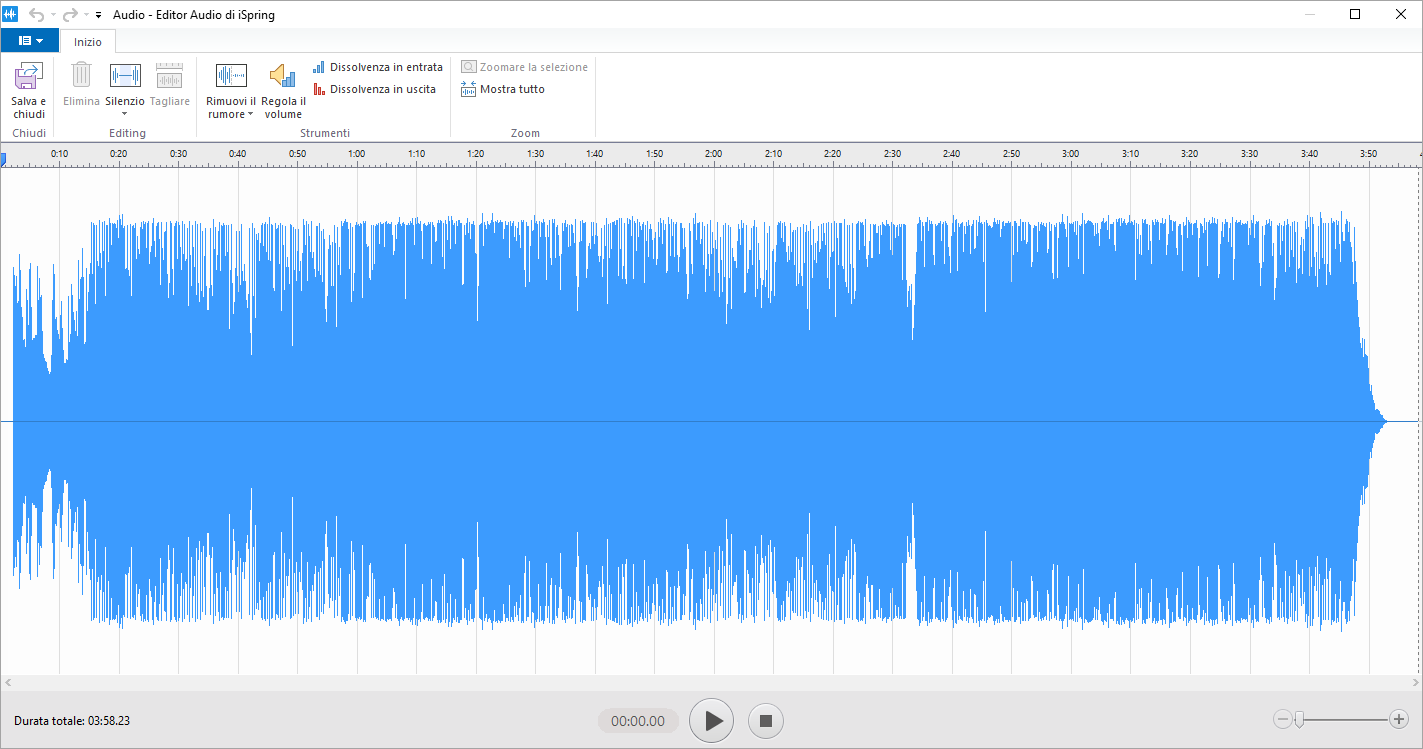Viewport: 1423px width, 749px height.
Task: Open the blue application file menu
Action: pyautogui.click(x=30, y=41)
